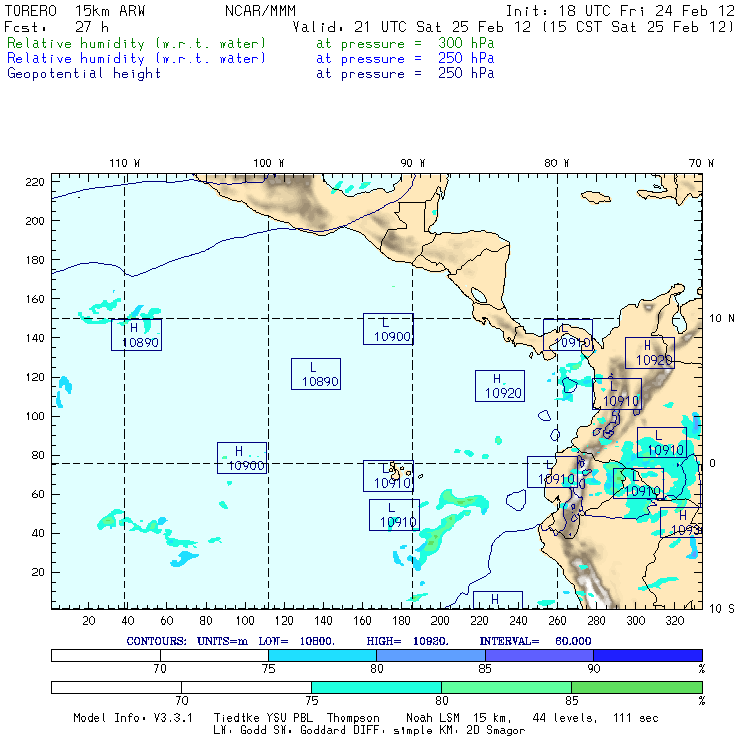
Task: Click the L 10900 box near 90 W
Action: pos(388,329)
